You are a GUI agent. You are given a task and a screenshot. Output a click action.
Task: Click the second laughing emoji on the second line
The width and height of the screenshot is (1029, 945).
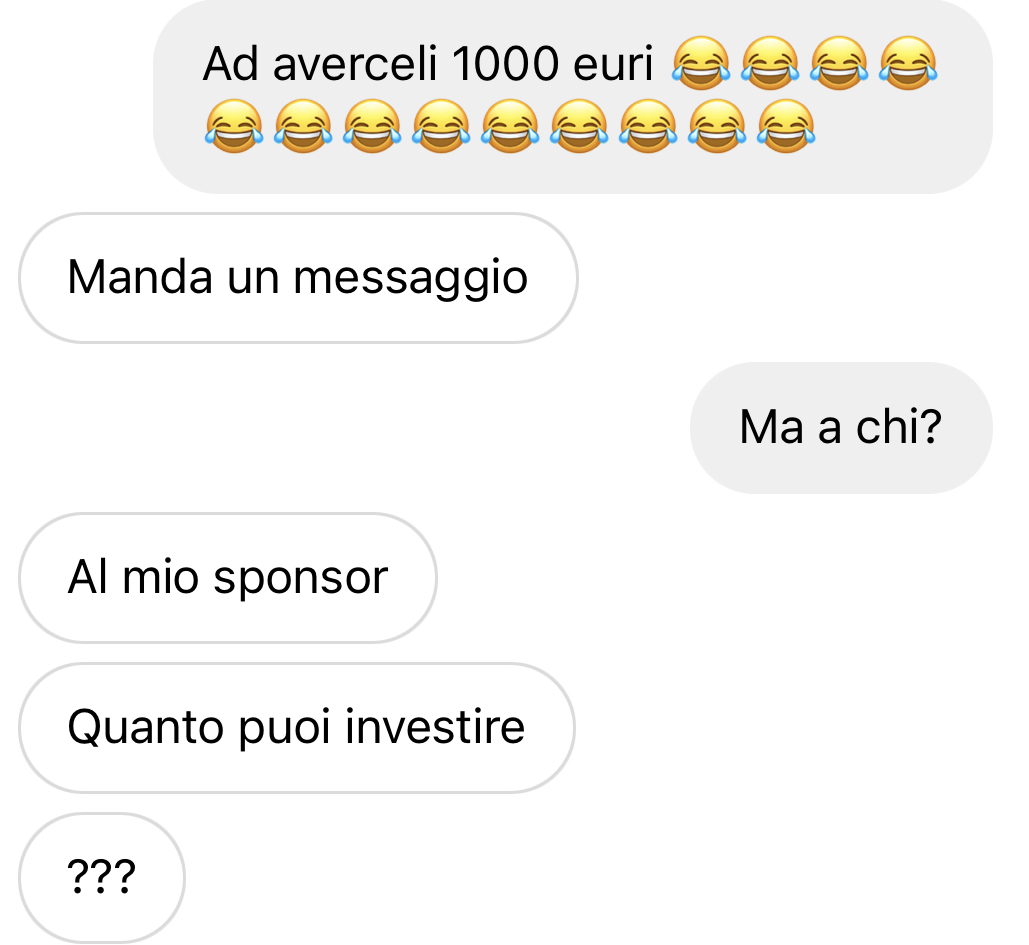tap(303, 126)
